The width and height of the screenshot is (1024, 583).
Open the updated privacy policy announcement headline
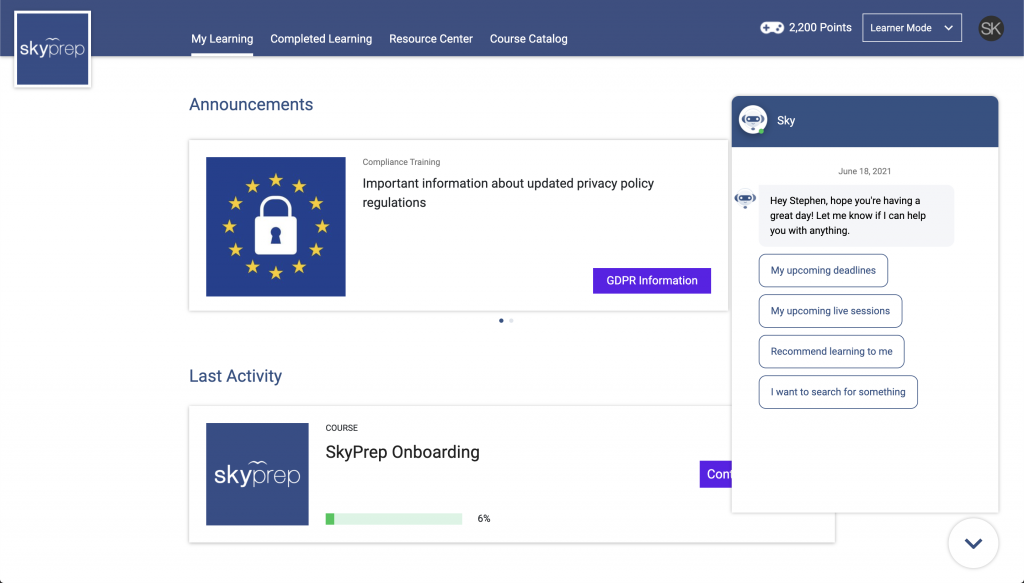click(508, 193)
